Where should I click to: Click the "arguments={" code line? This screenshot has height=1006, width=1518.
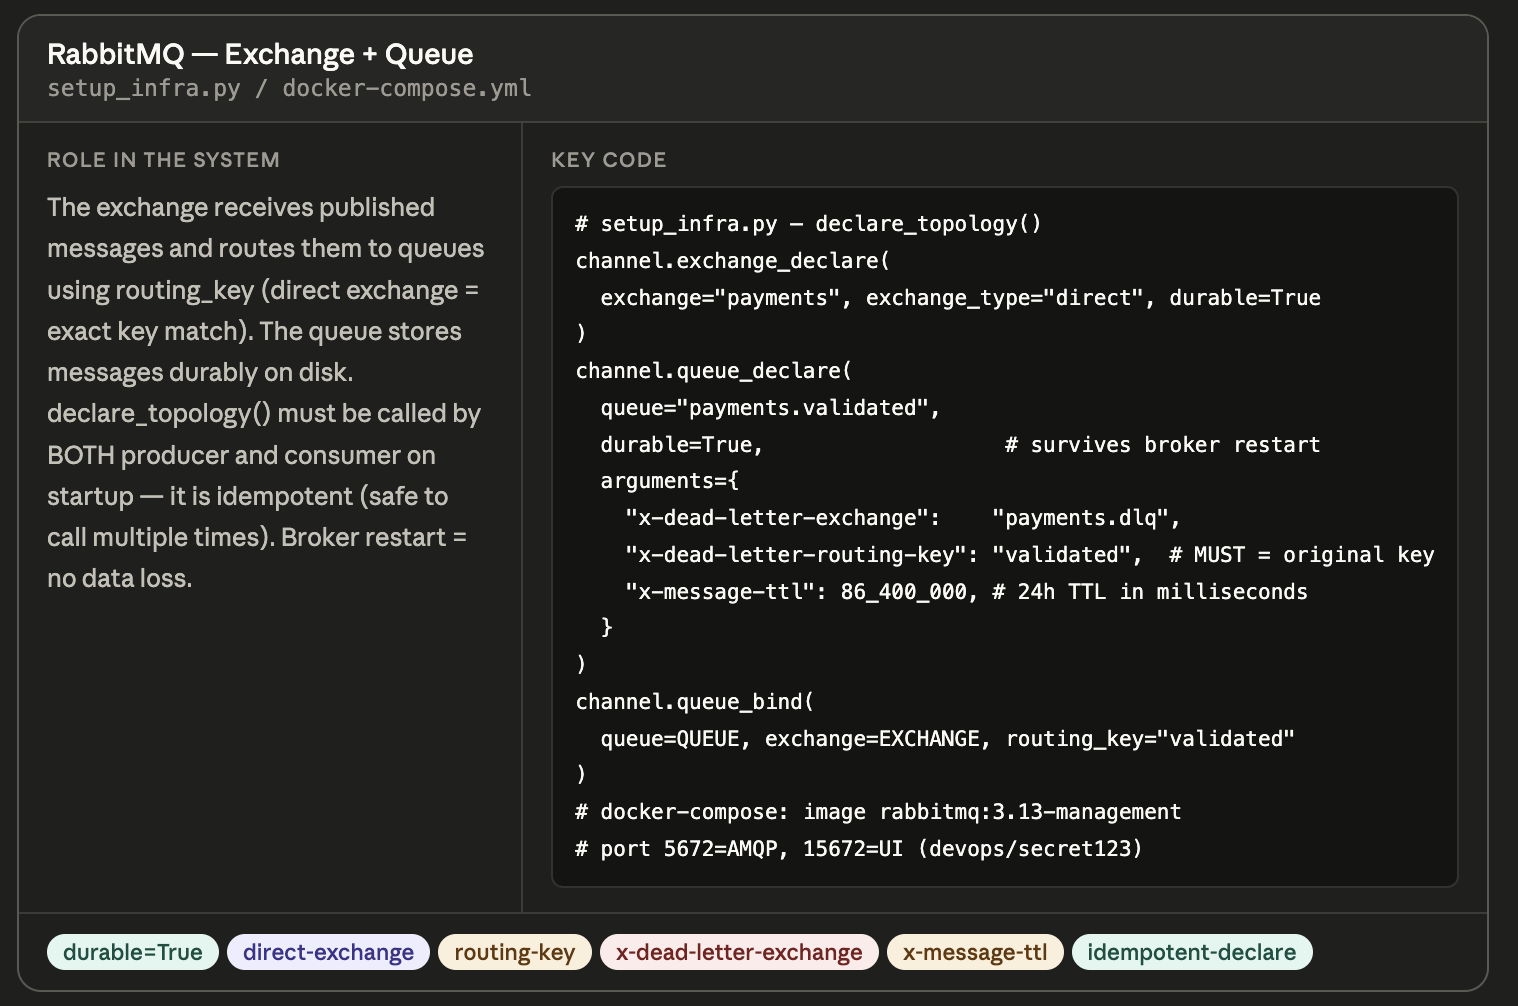(x=669, y=480)
